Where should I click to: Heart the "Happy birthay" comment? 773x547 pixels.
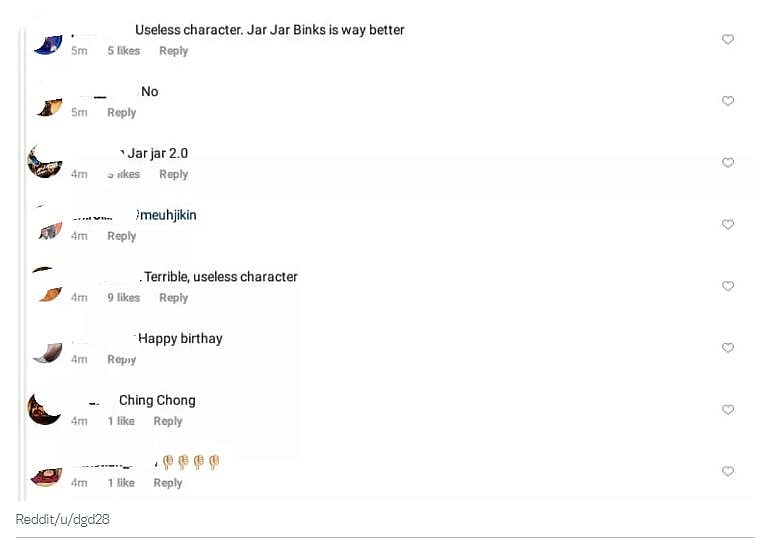click(x=728, y=348)
